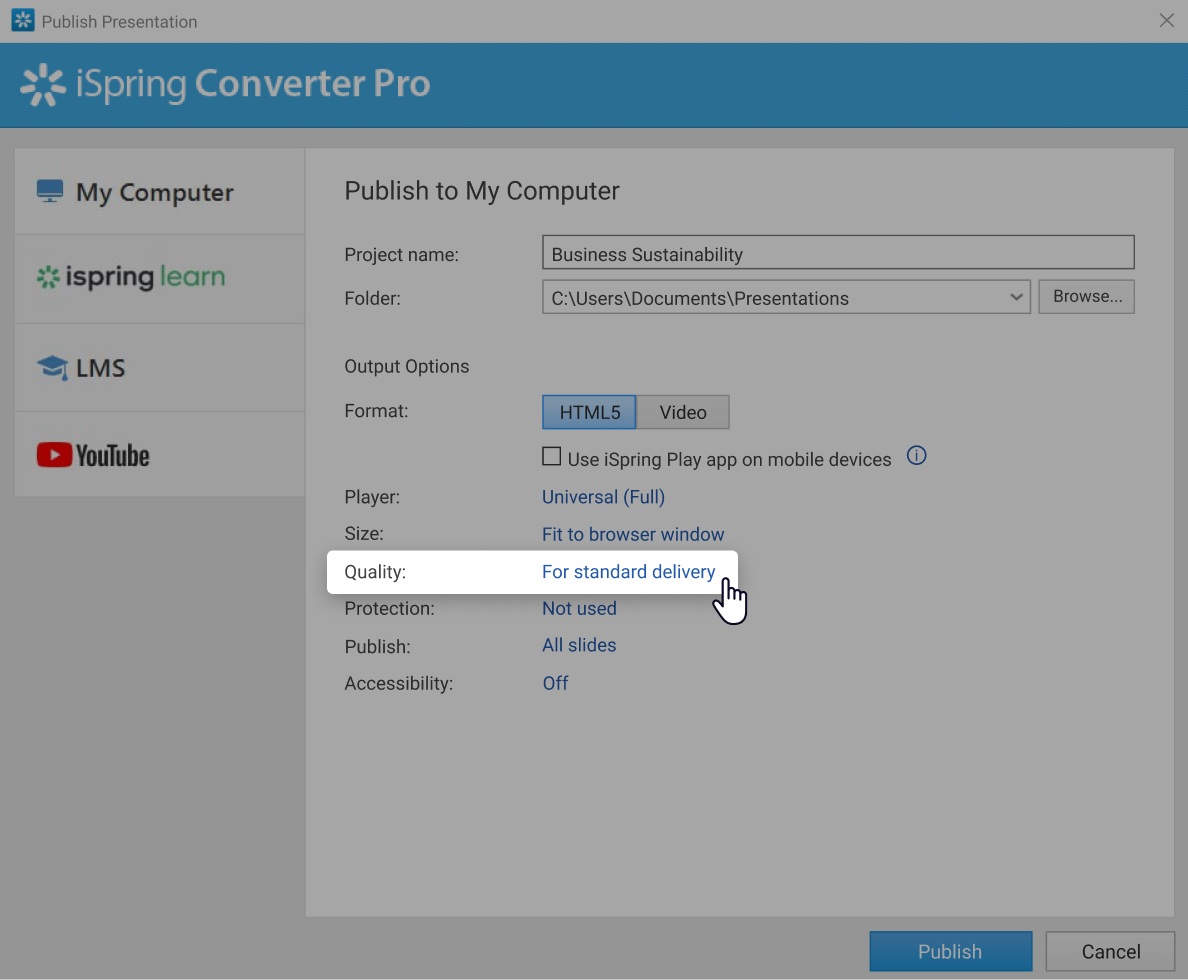1188x980 pixels.
Task: Click the Project name: label
Action: (402, 255)
